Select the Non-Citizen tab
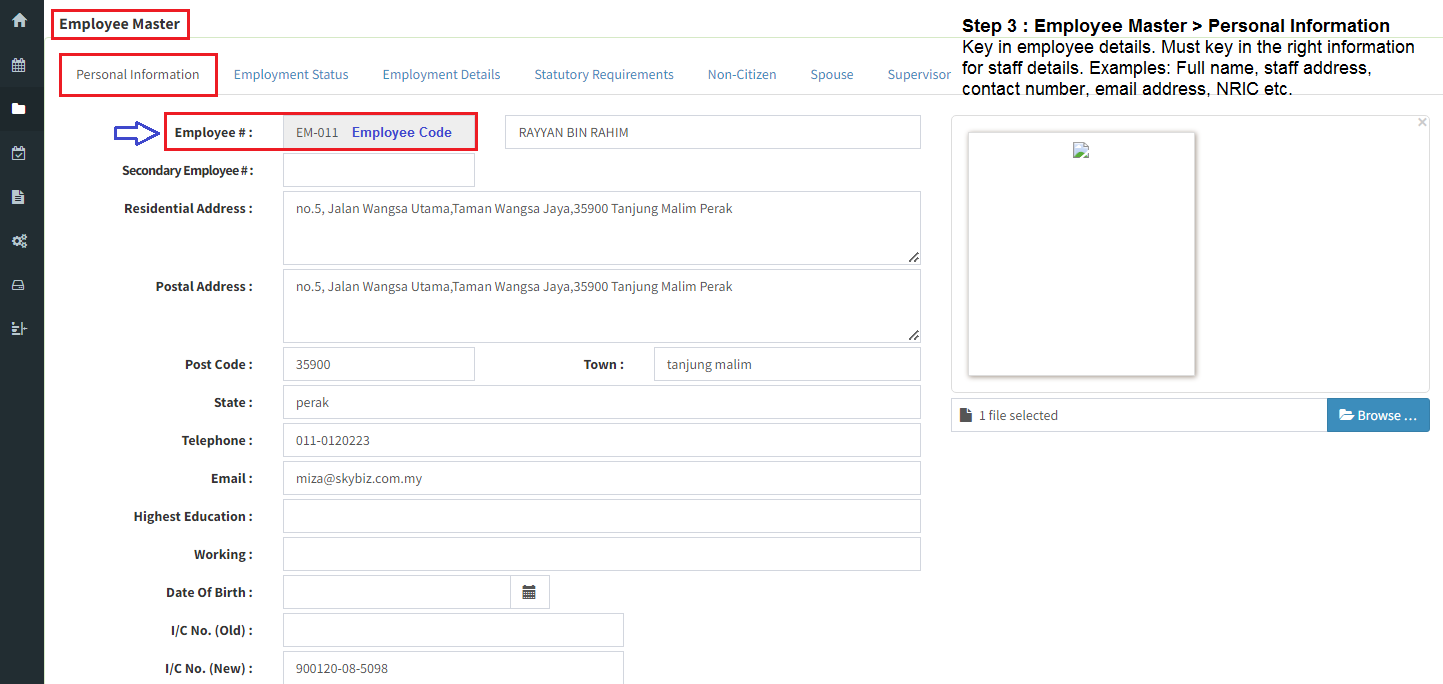 742,75
